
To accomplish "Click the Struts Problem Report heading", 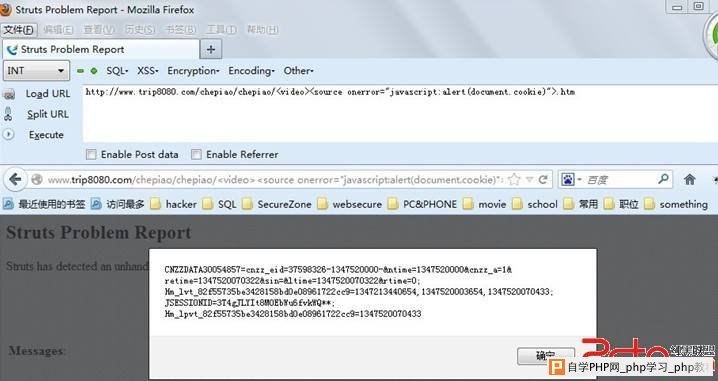I will [98, 233].
